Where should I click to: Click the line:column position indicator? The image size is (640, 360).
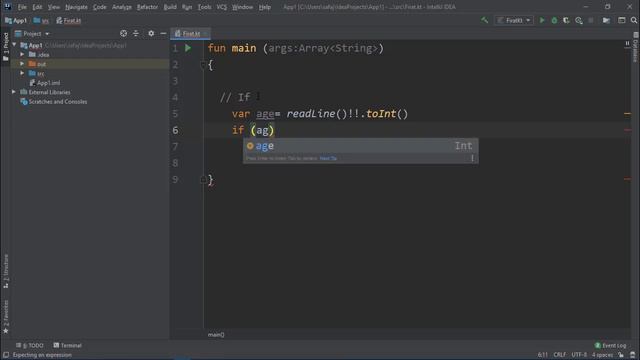click(x=542, y=355)
